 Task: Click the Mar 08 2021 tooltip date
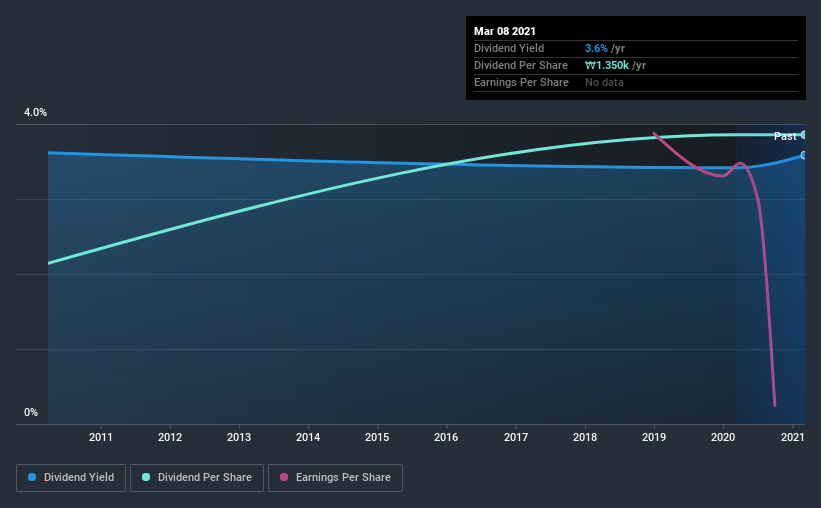coord(505,31)
